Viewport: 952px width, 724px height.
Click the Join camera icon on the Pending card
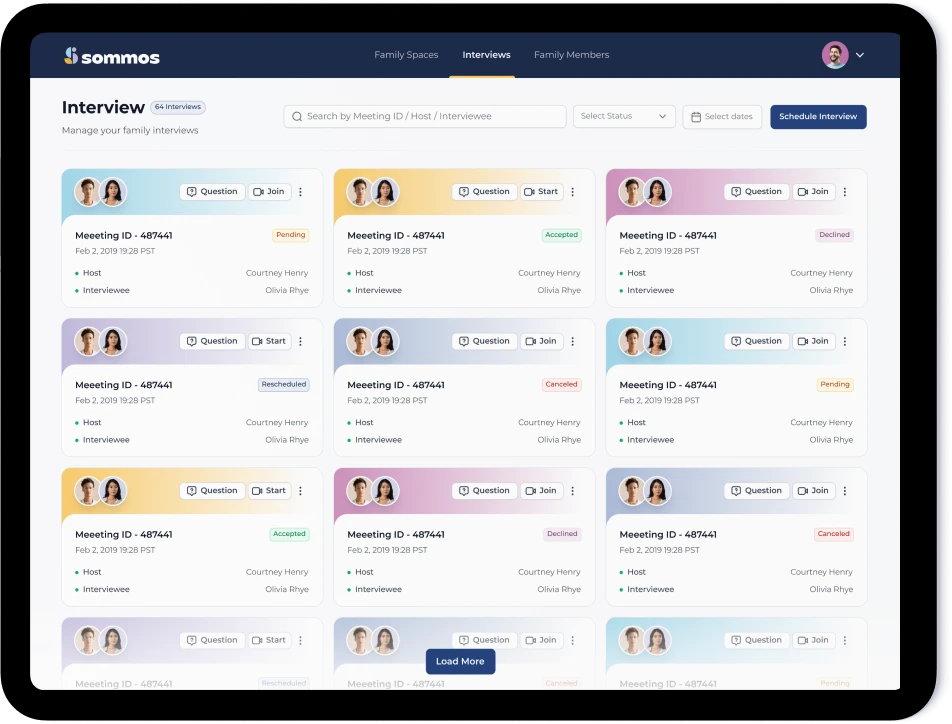click(x=257, y=191)
